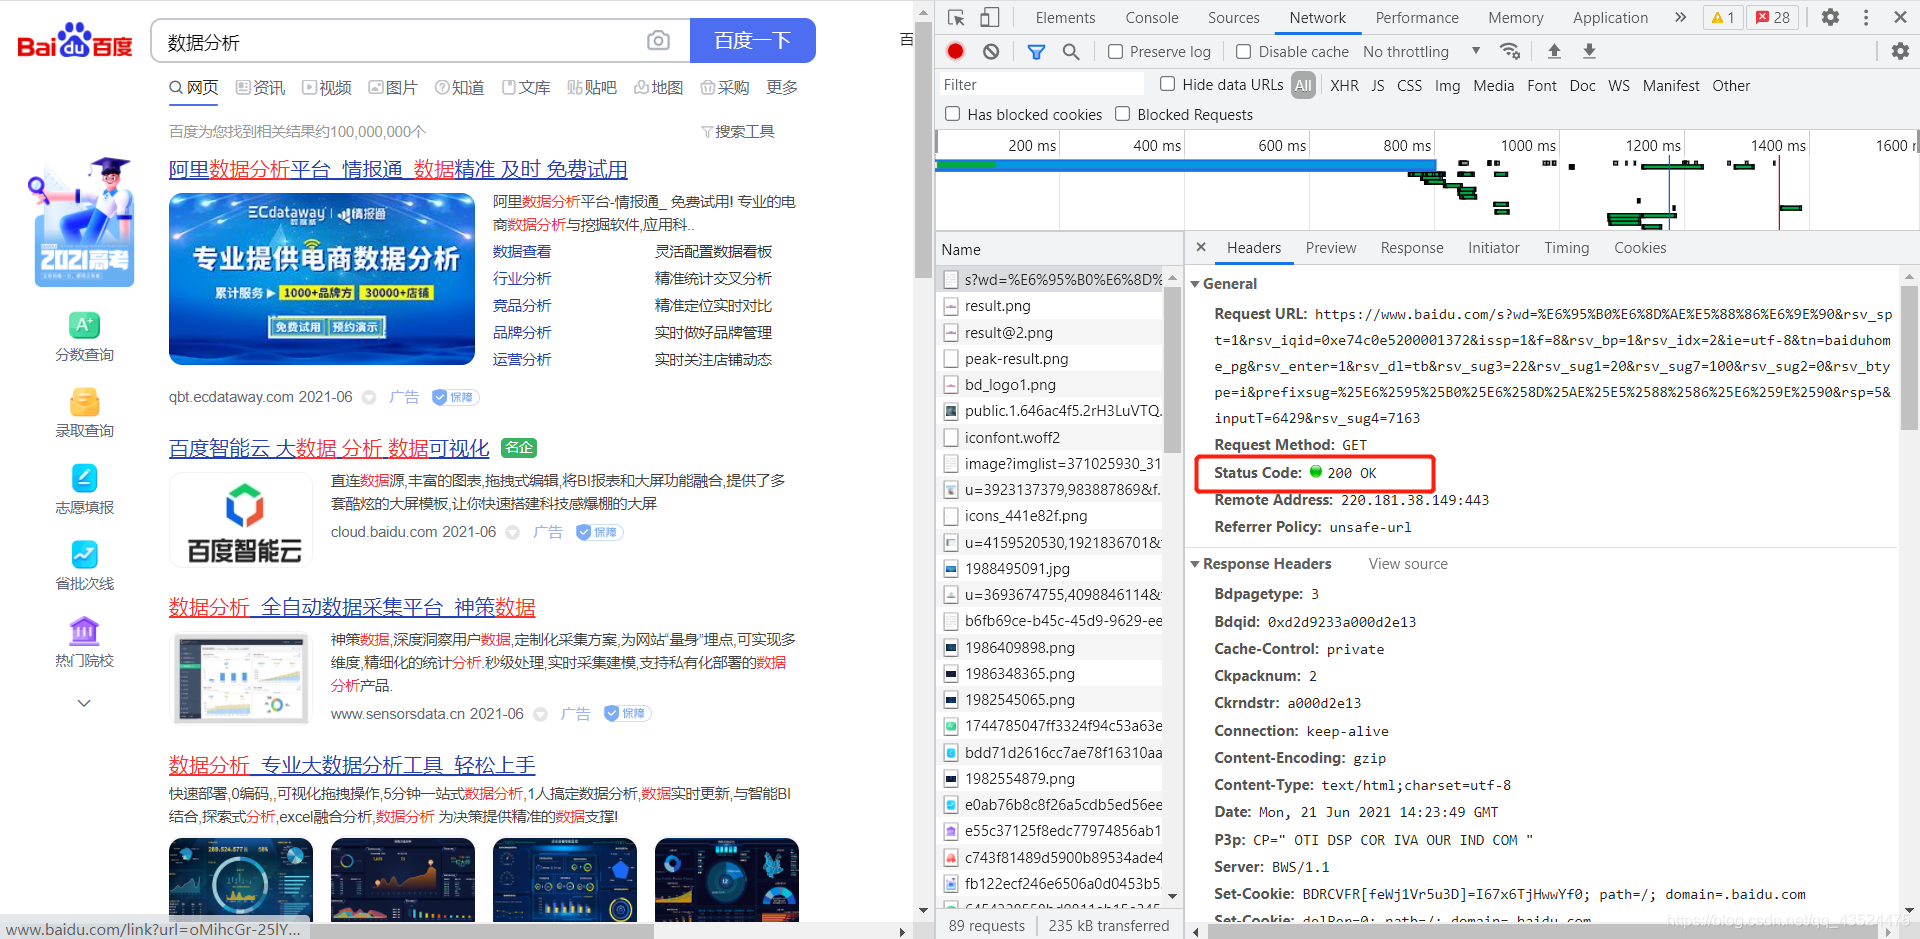Switch to the Sources tab
The image size is (1920, 939).
pyautogui.click(x=1233, y=17)
